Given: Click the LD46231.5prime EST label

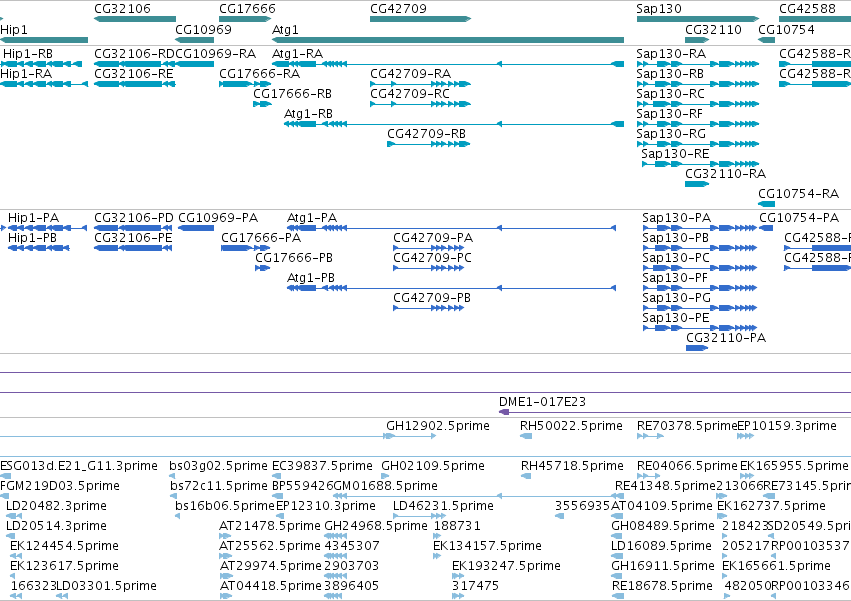Looking at the screenshot, I should pos(443,506).
